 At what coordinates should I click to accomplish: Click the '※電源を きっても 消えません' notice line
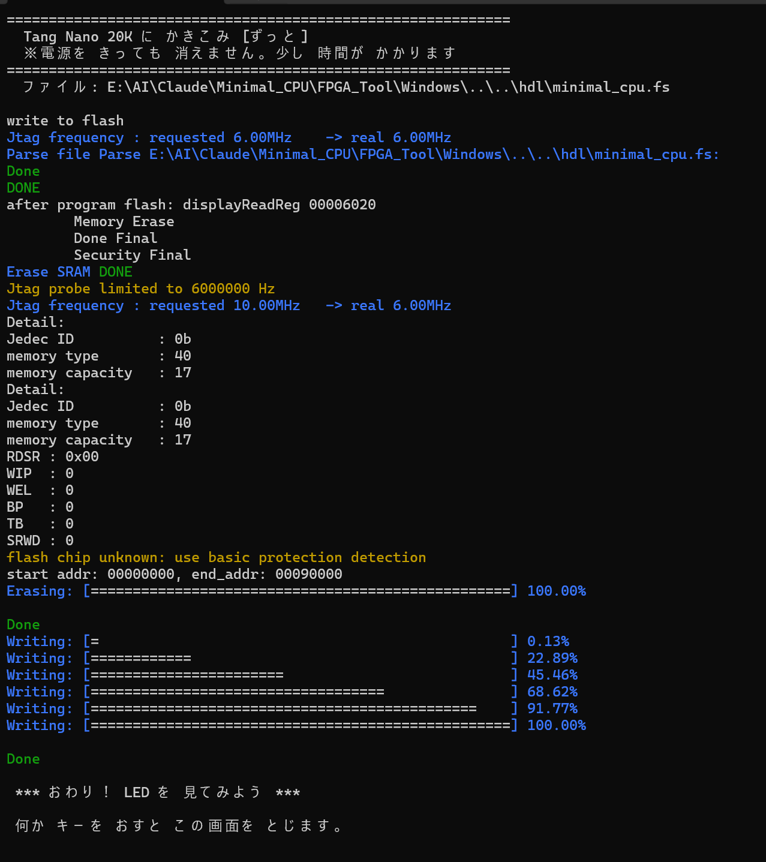click(x=240, y=53)
